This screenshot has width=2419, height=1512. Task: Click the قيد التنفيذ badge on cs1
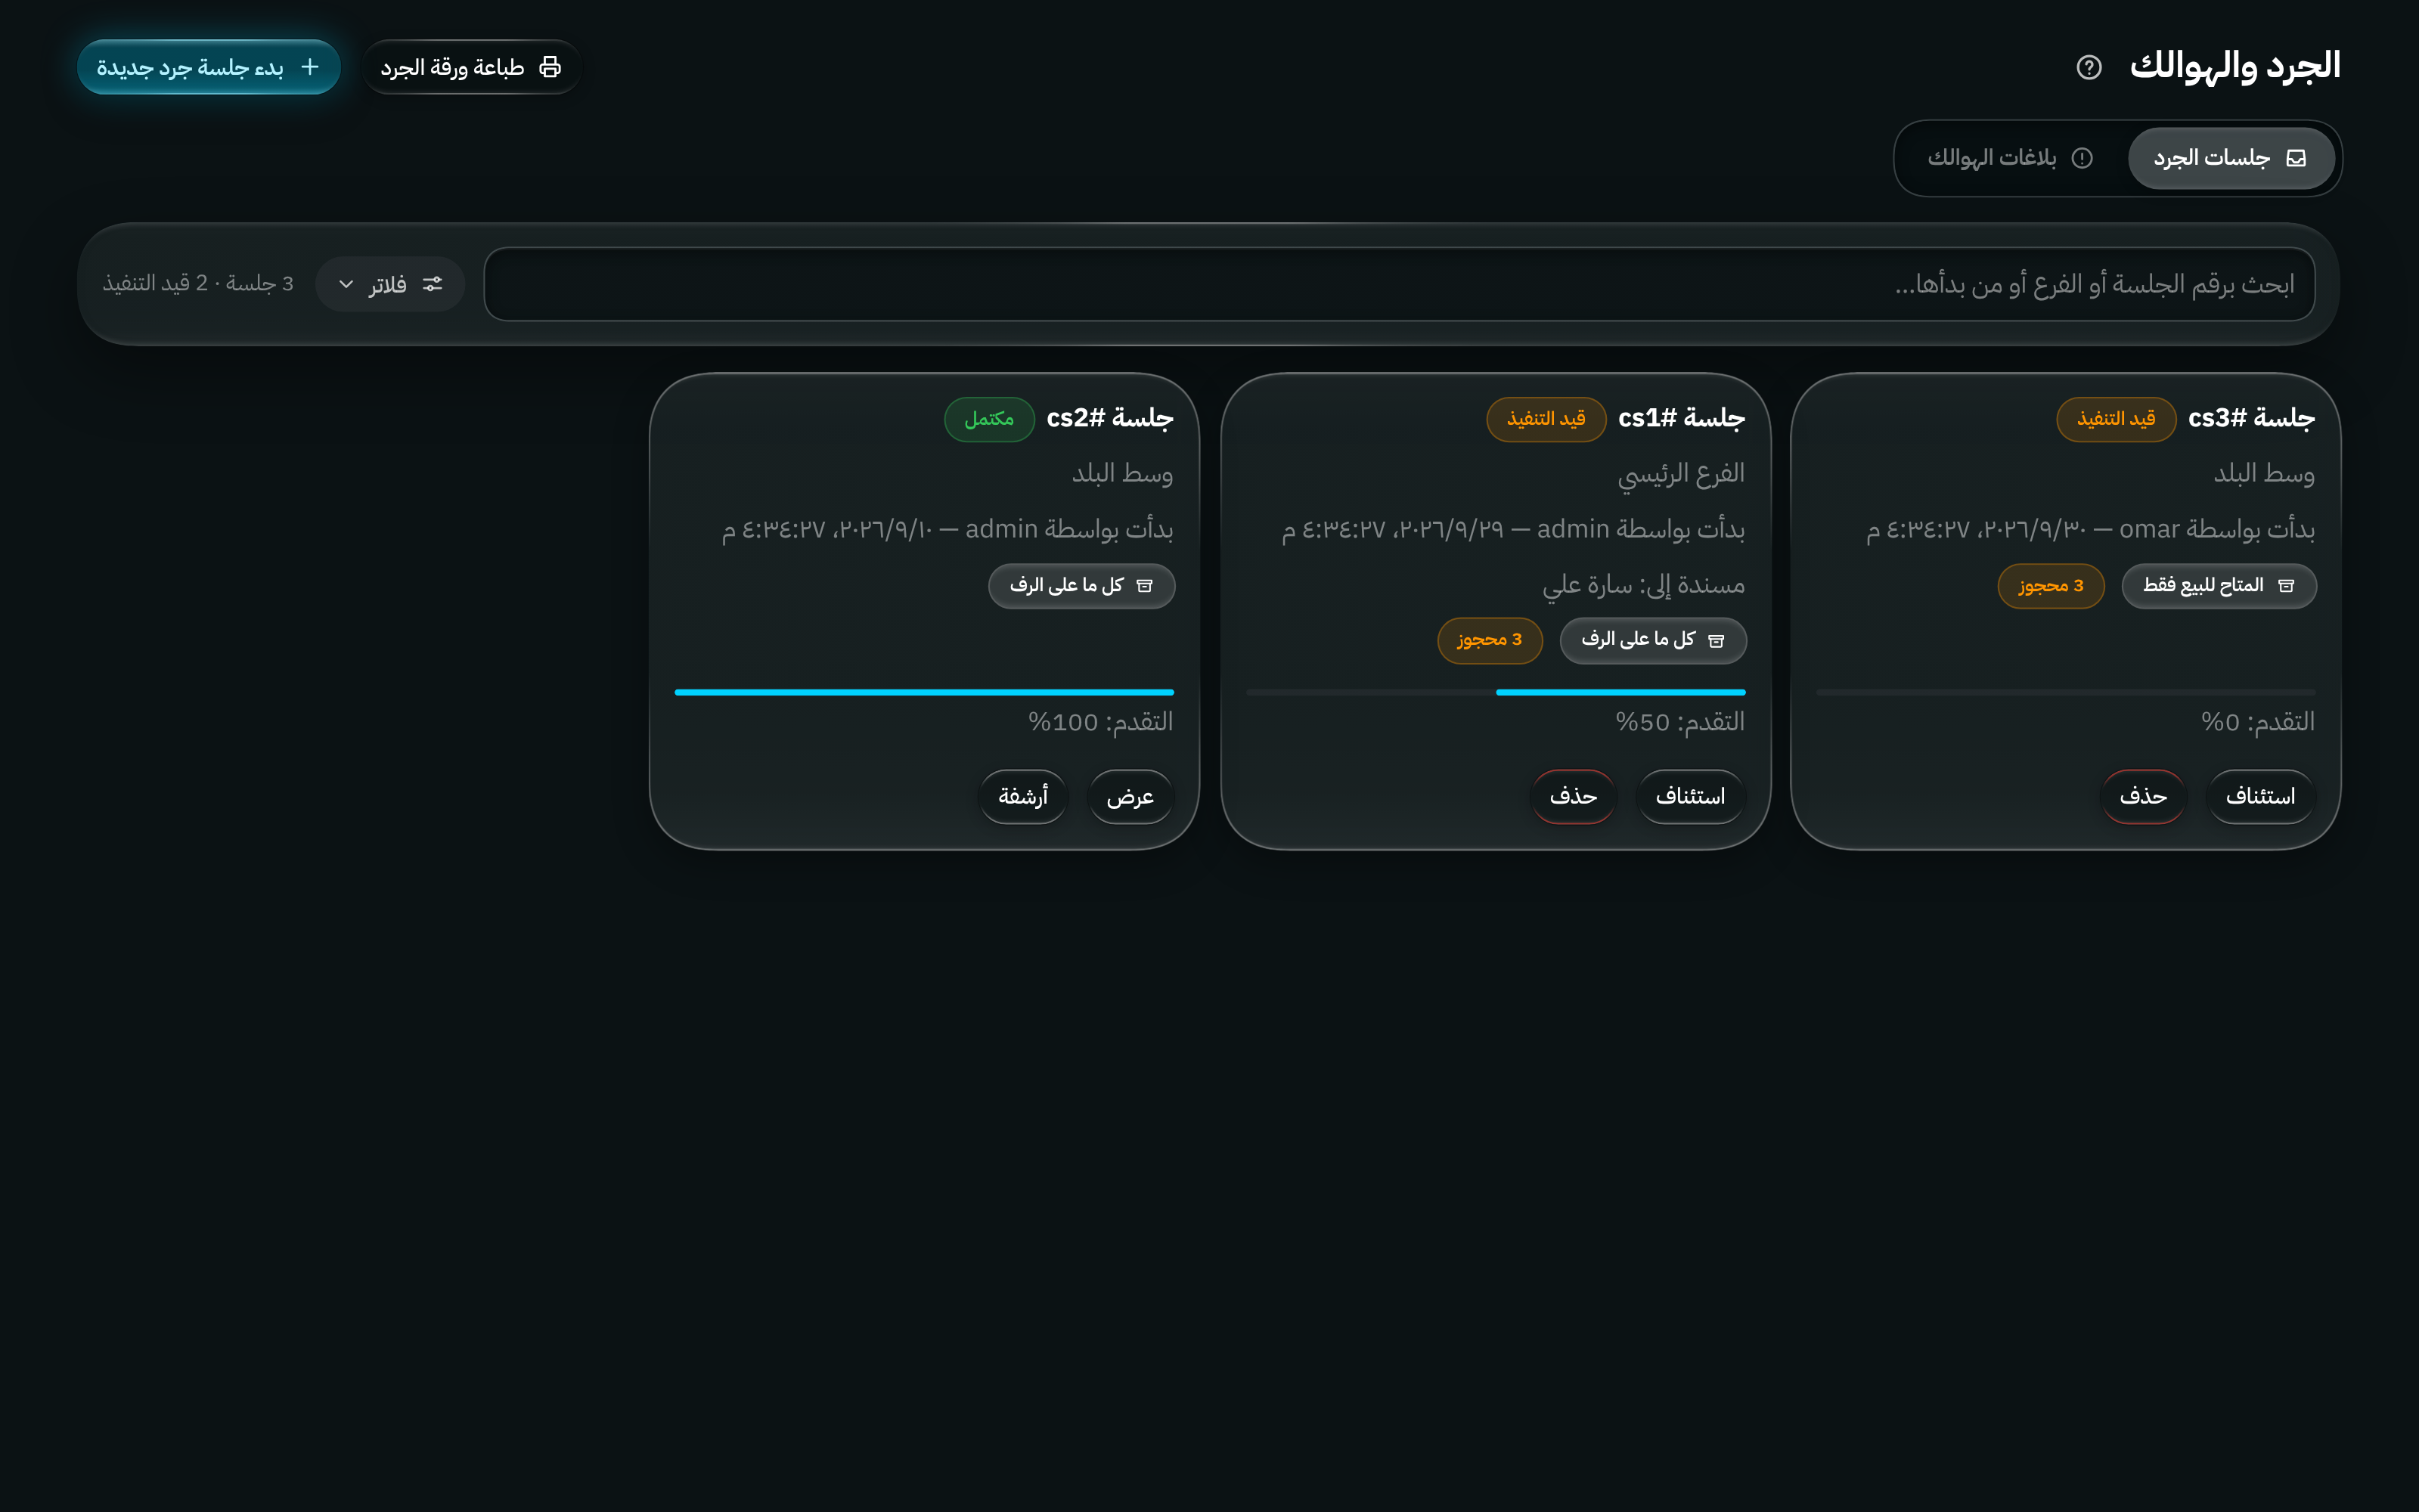(1546, 419)
